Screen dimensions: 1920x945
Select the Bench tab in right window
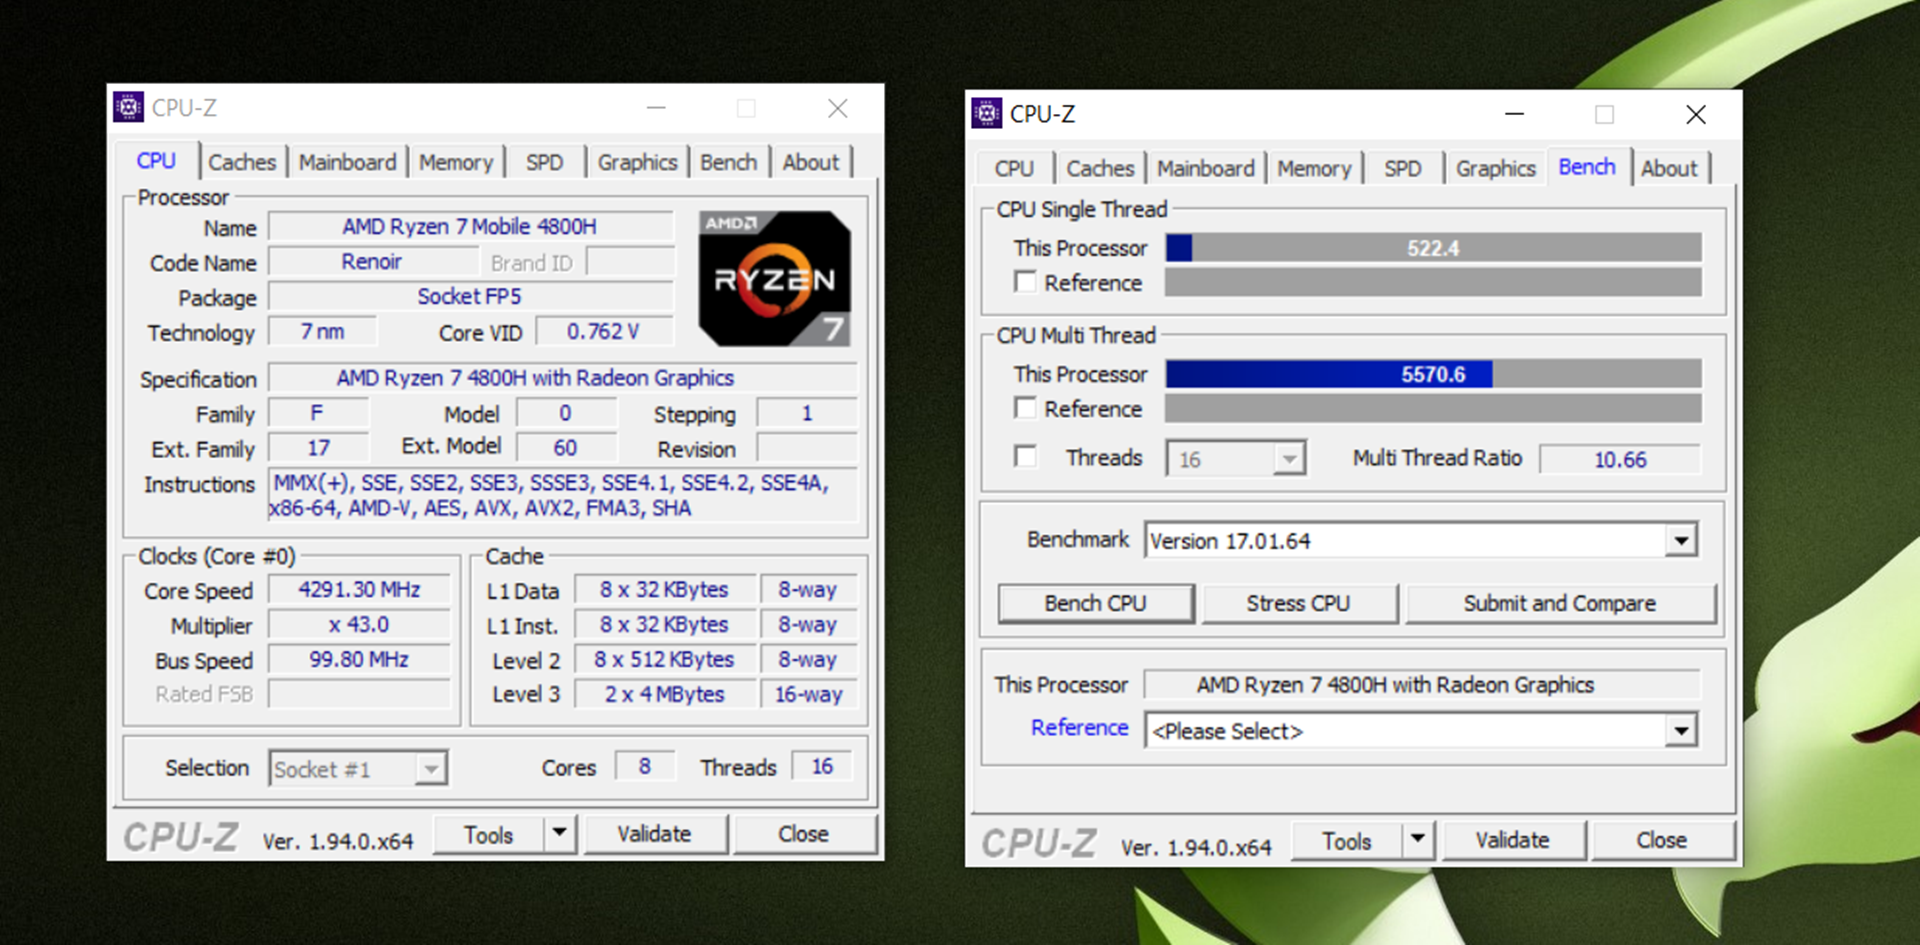1587,166
